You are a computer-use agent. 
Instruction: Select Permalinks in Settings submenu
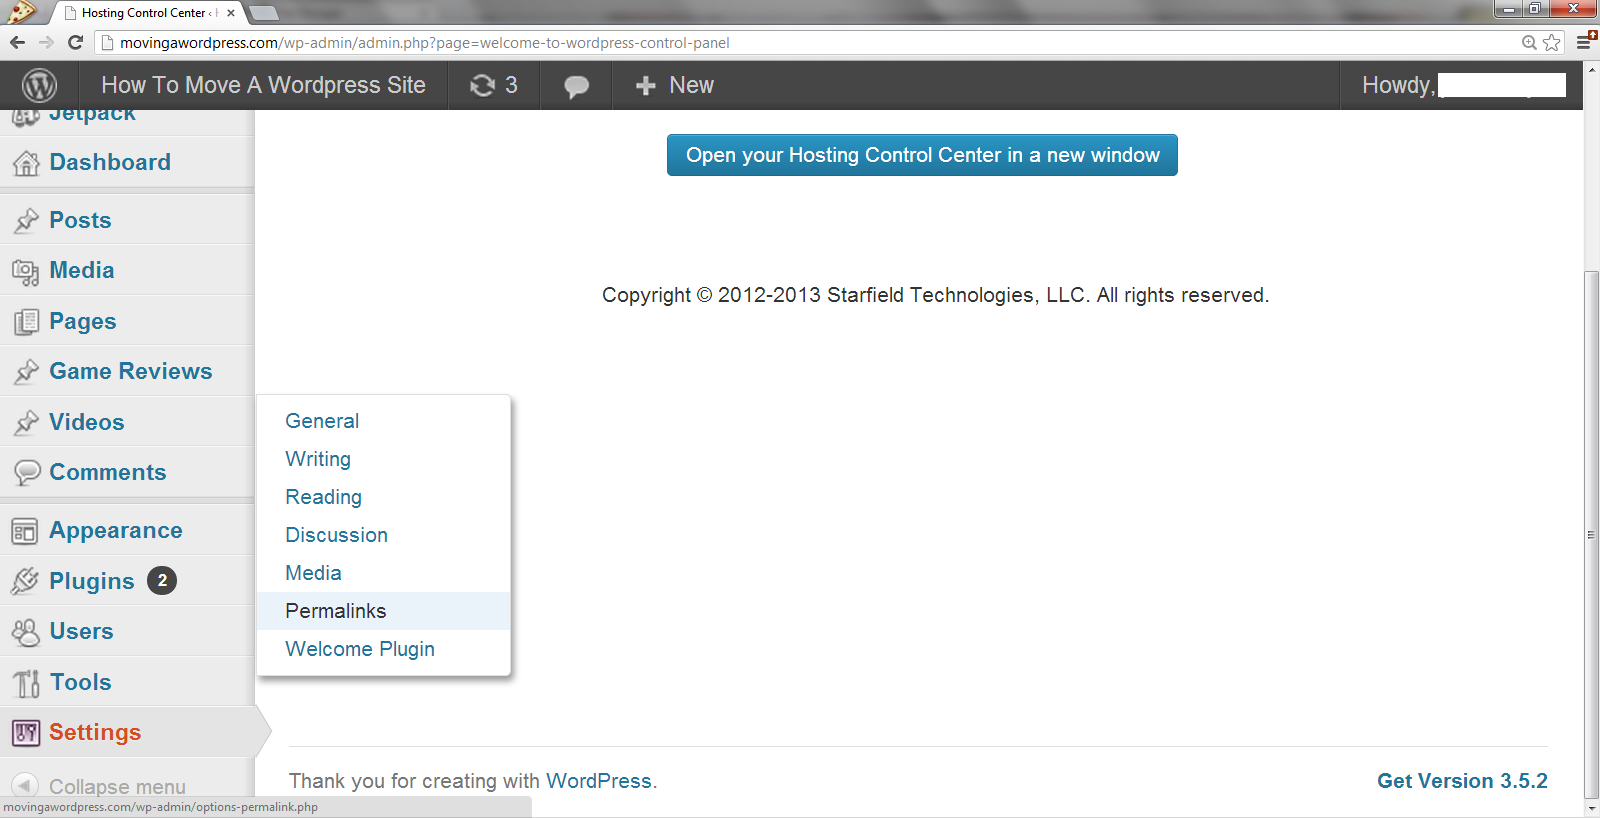(384, 611)
